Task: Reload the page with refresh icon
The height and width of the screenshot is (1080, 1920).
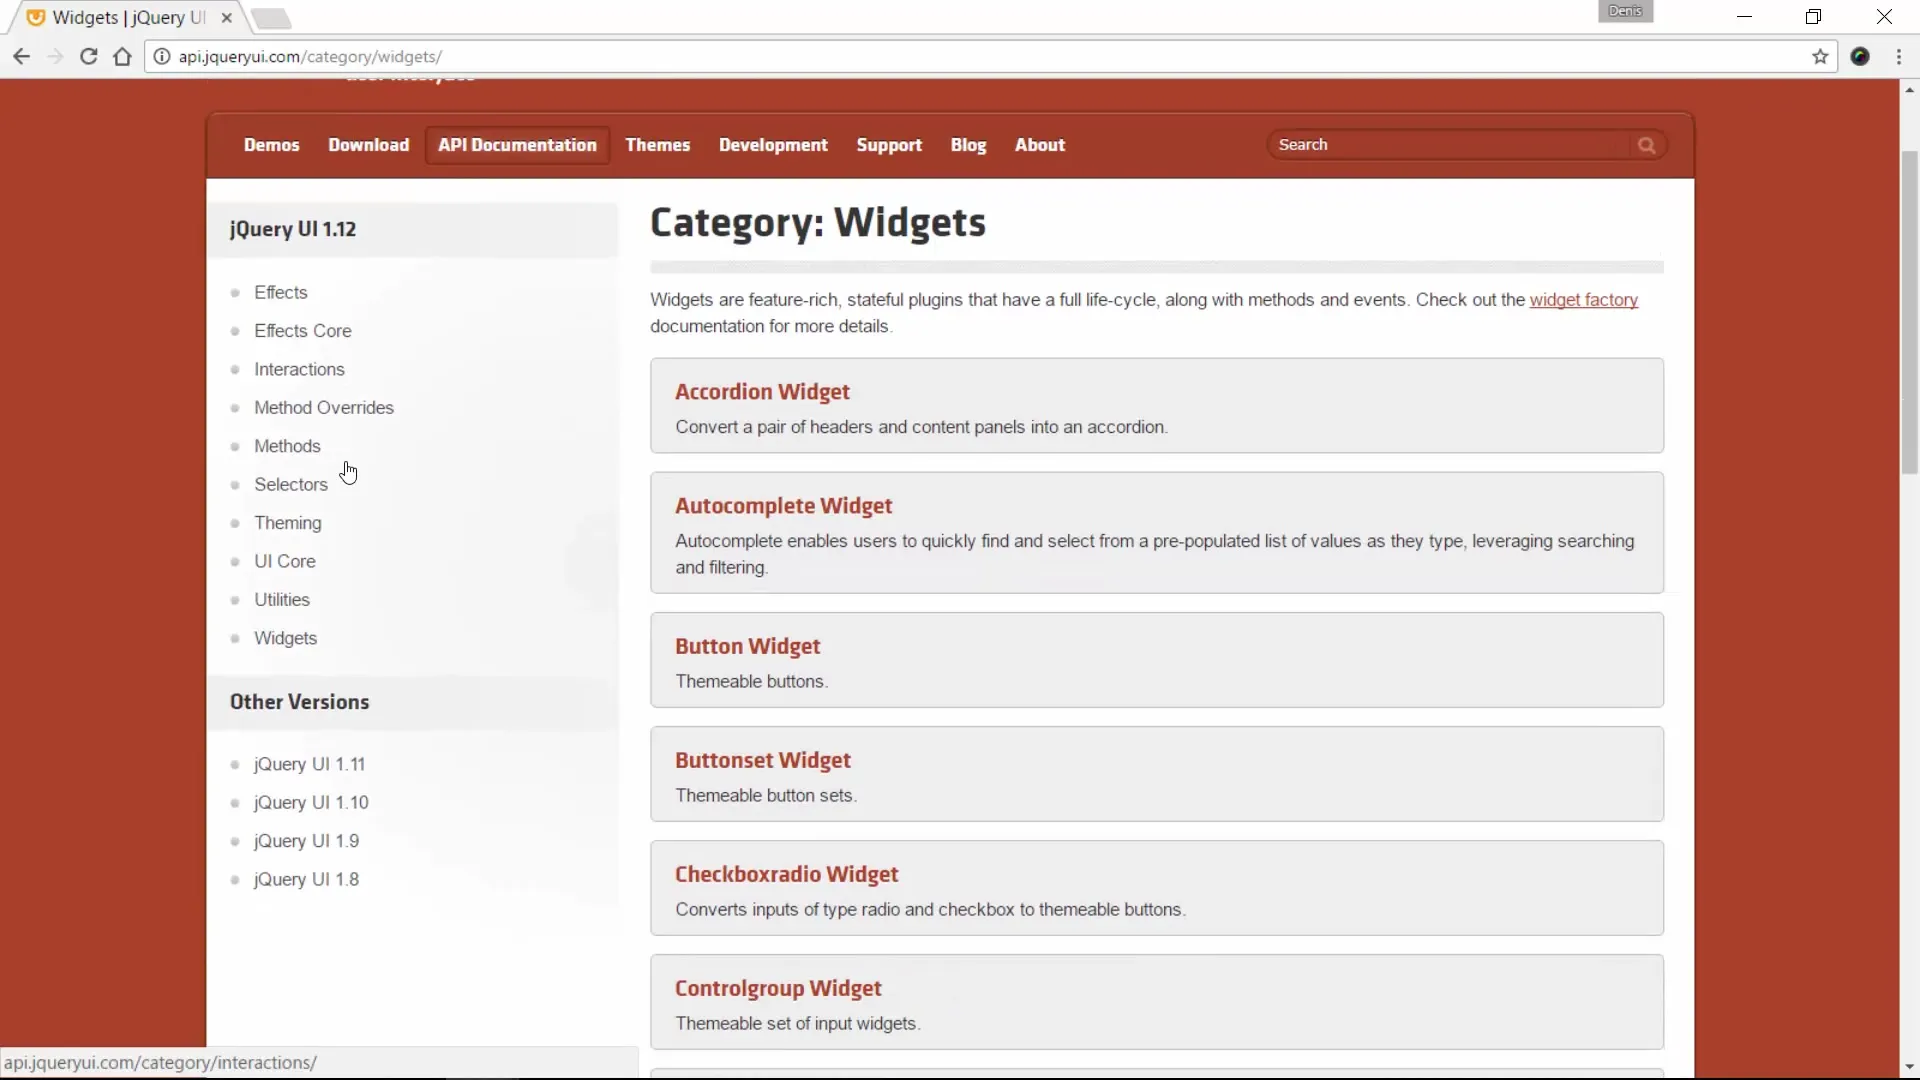Action: (x=89, y=57)
